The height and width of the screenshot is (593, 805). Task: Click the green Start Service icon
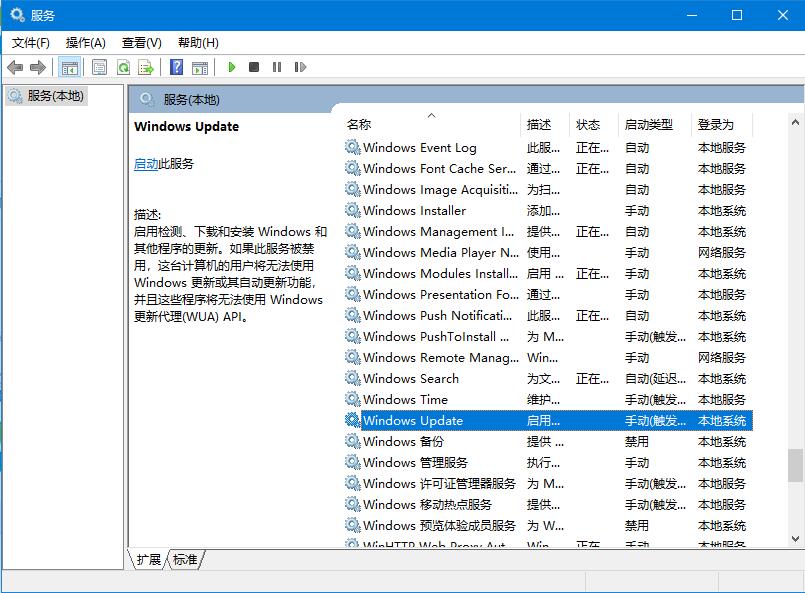click(x=232, y=67)
